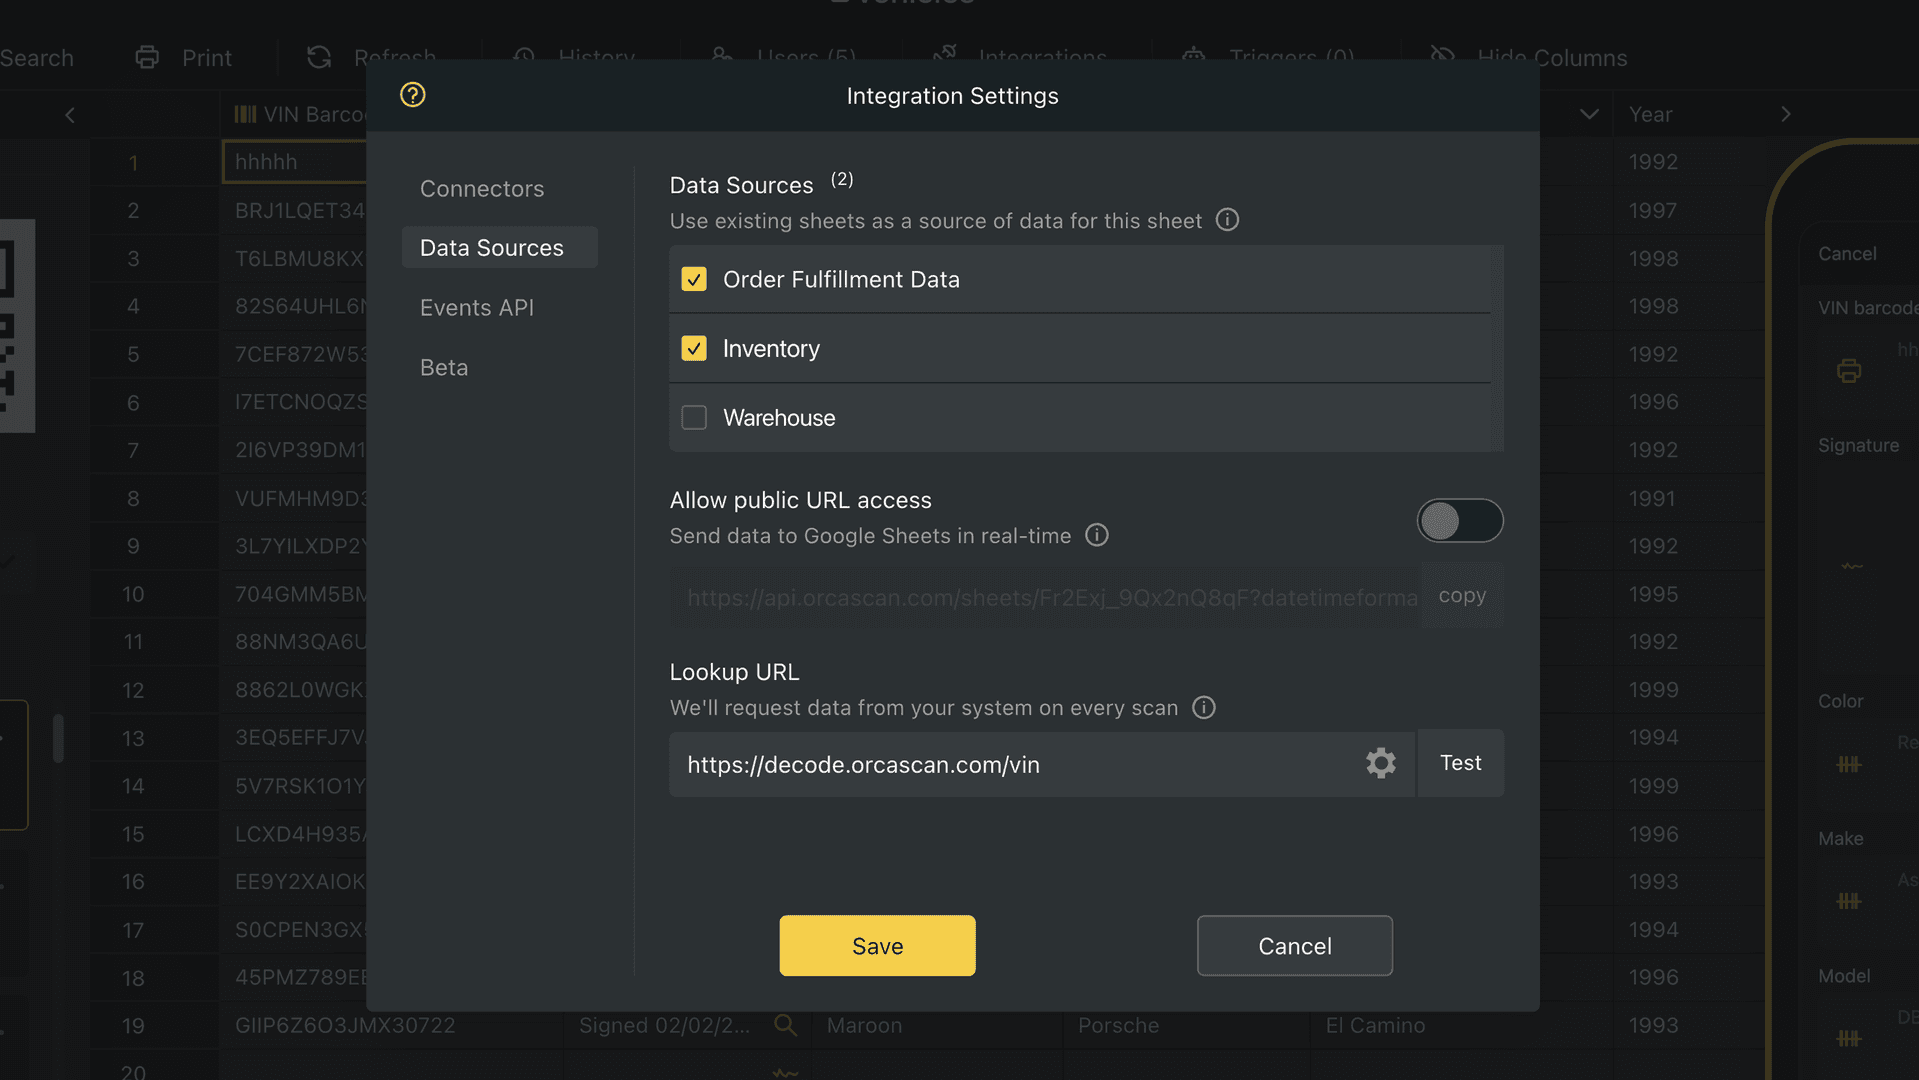
Task: Click the info icon next to Lookup URL description
Action: [1203, 707]
